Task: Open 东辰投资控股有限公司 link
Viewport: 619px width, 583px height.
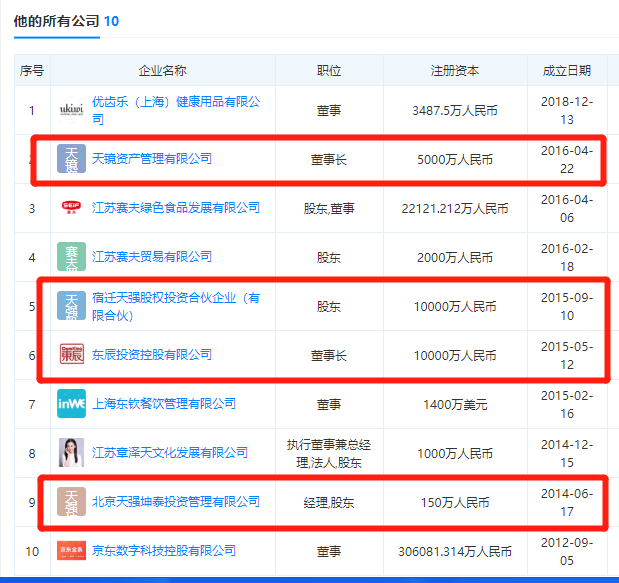Action: [152, 354]
